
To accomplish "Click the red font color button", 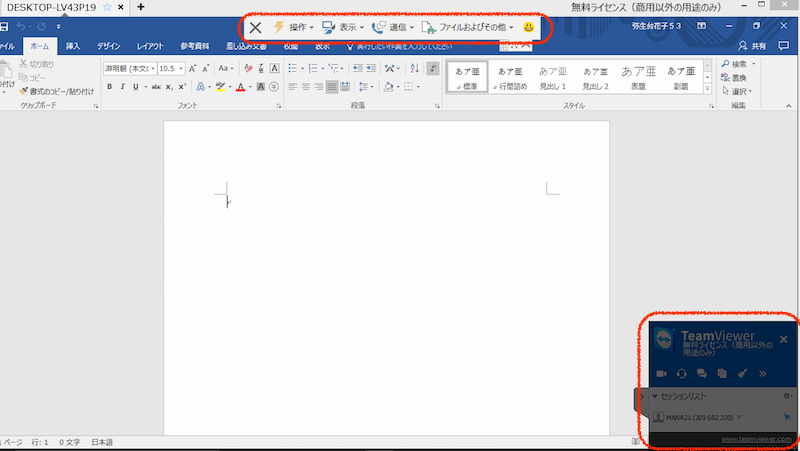I will tap(240, 87).
